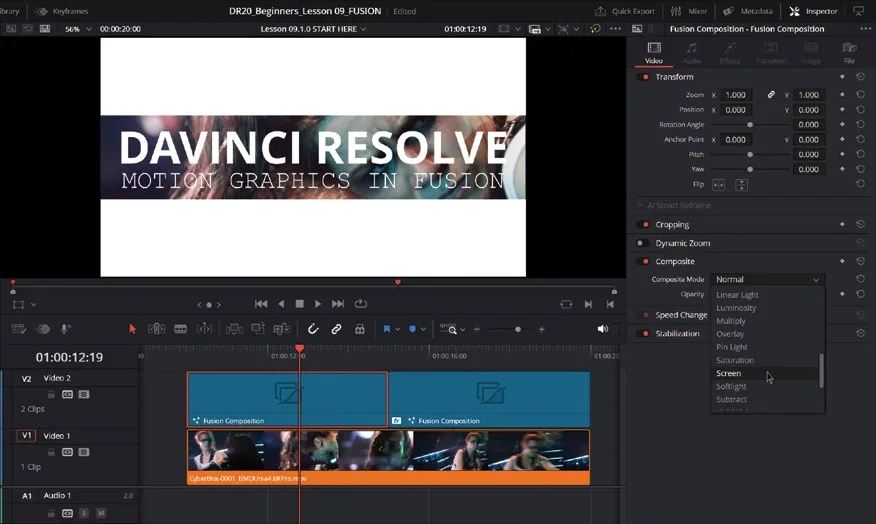Screen dimensions: 876x524
Task: Select the first Fusion Composition clip on V2
Action: click(x=287, y=399)
